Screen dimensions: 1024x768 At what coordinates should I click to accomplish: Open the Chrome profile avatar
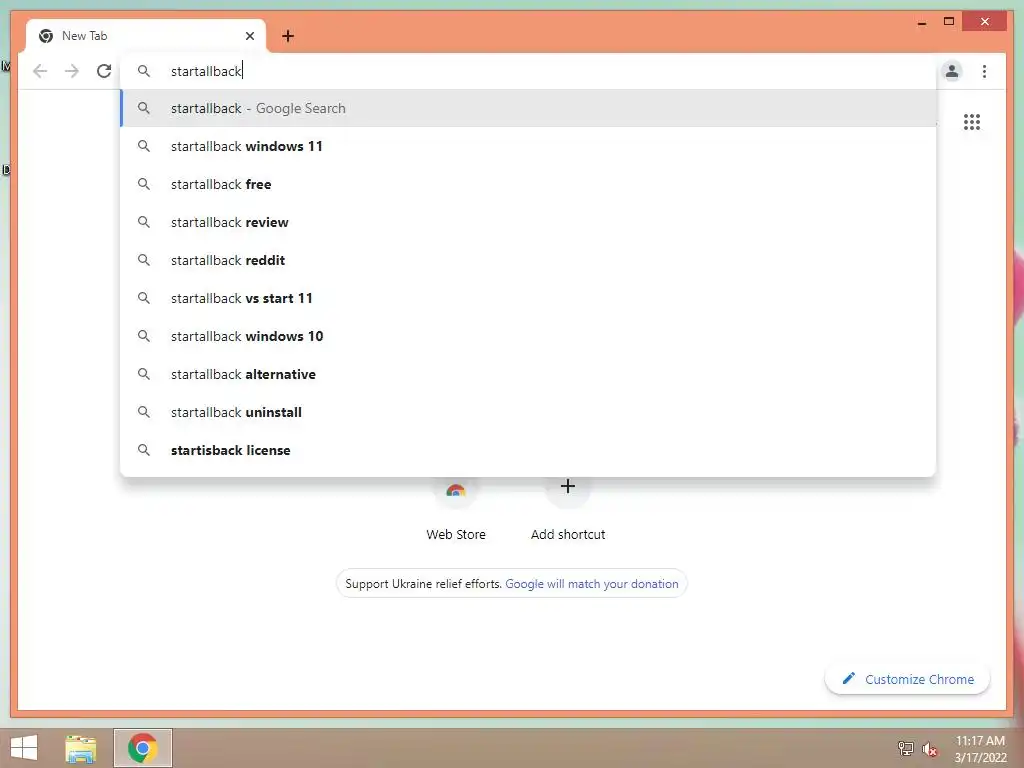[x=952, y=71]
